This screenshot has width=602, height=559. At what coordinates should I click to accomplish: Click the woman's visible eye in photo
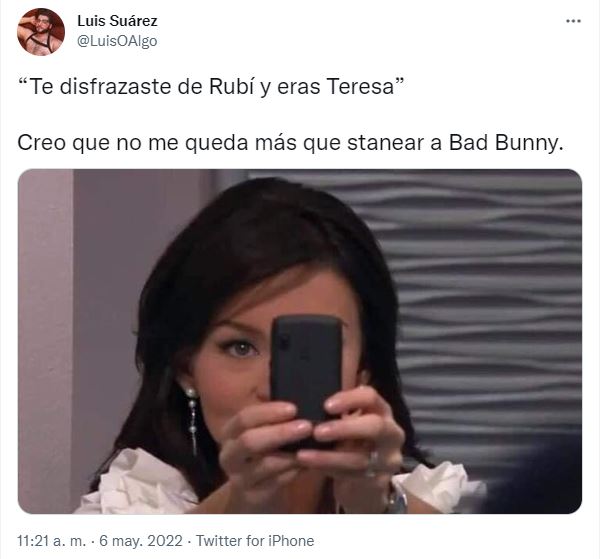pos(240,348)
